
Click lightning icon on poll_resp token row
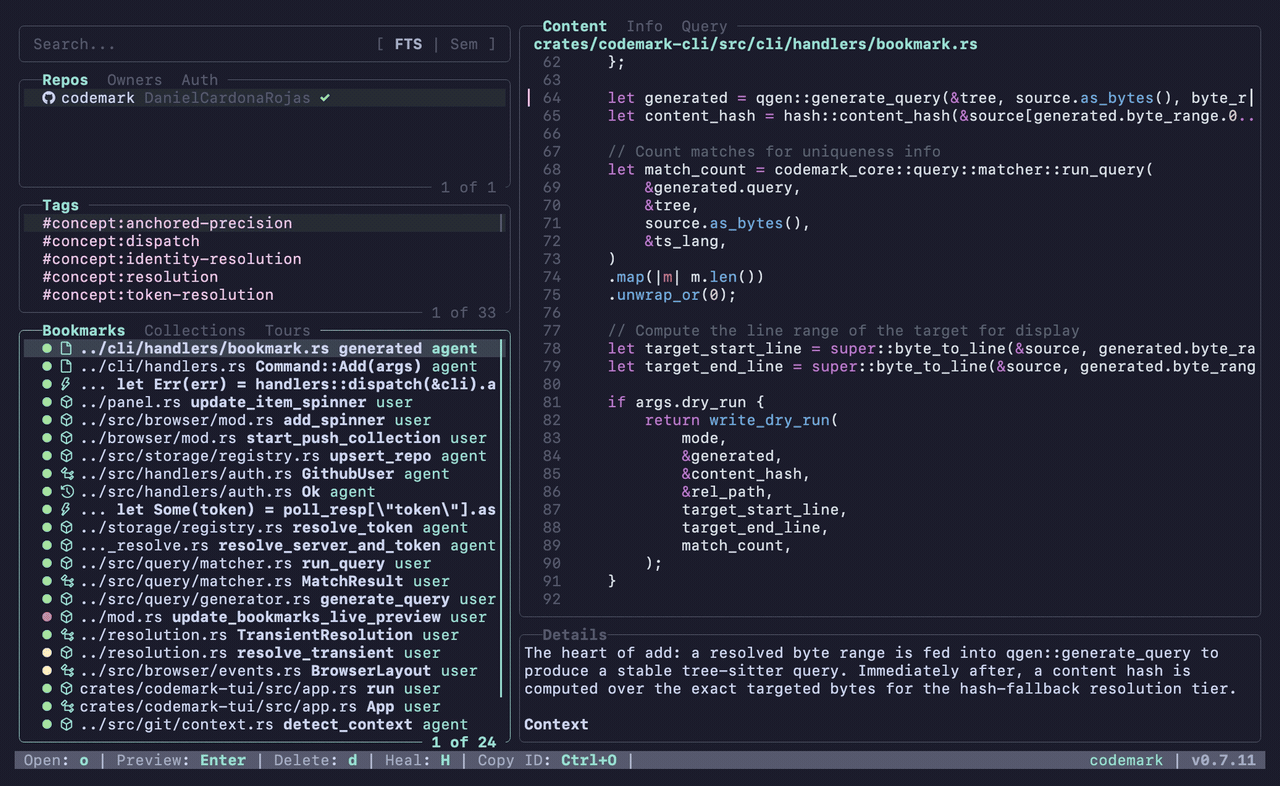(x=66, y=510)
